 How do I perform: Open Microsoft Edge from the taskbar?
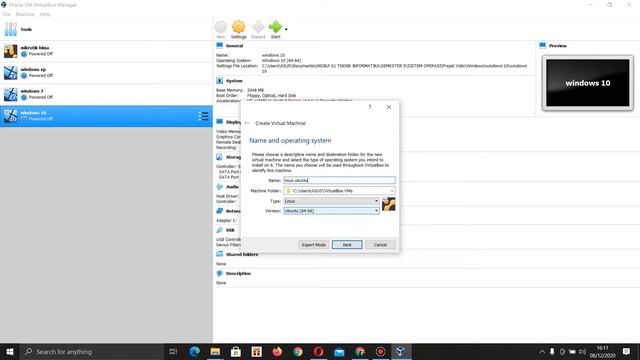194,351
